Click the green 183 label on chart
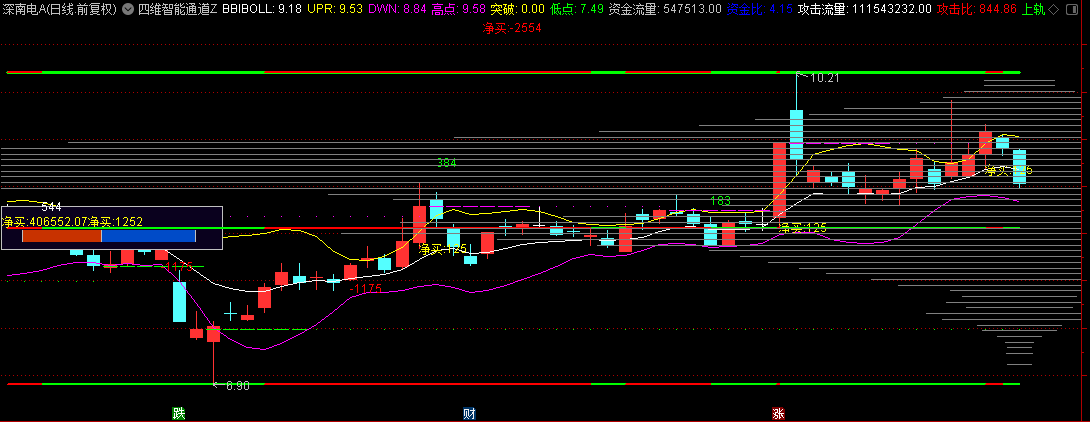The image size is (1090, 422). (x=720, y=201)
